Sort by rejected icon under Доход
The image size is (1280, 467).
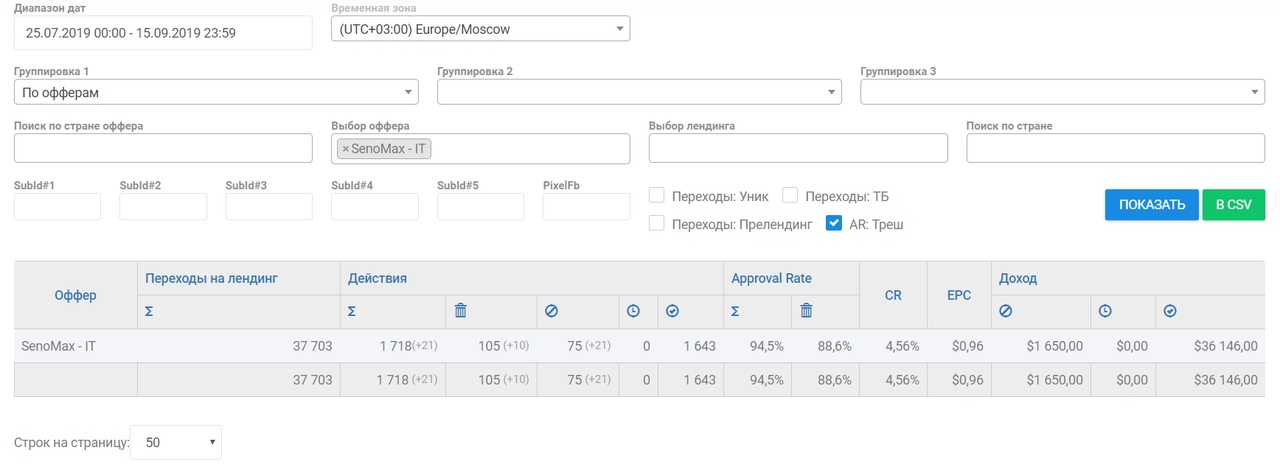[x=1006, y=311]
